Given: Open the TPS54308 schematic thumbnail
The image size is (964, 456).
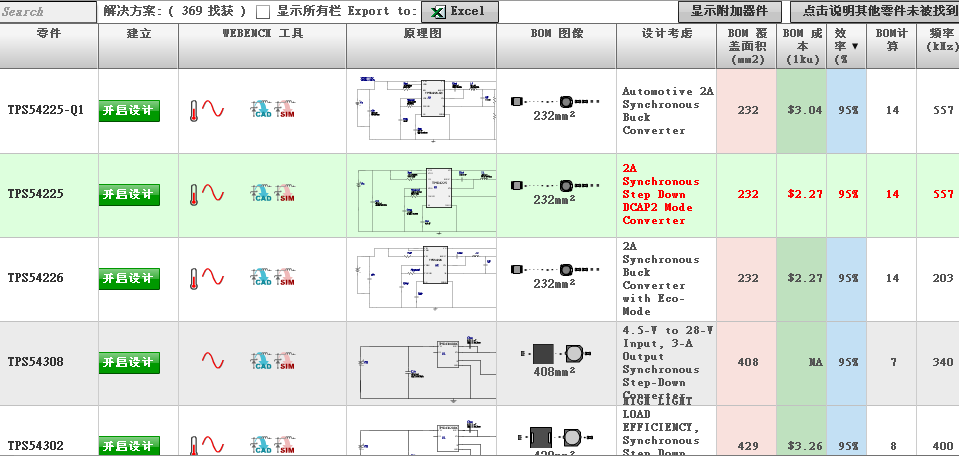Looking at the screenshot, I should coord(427,368).
